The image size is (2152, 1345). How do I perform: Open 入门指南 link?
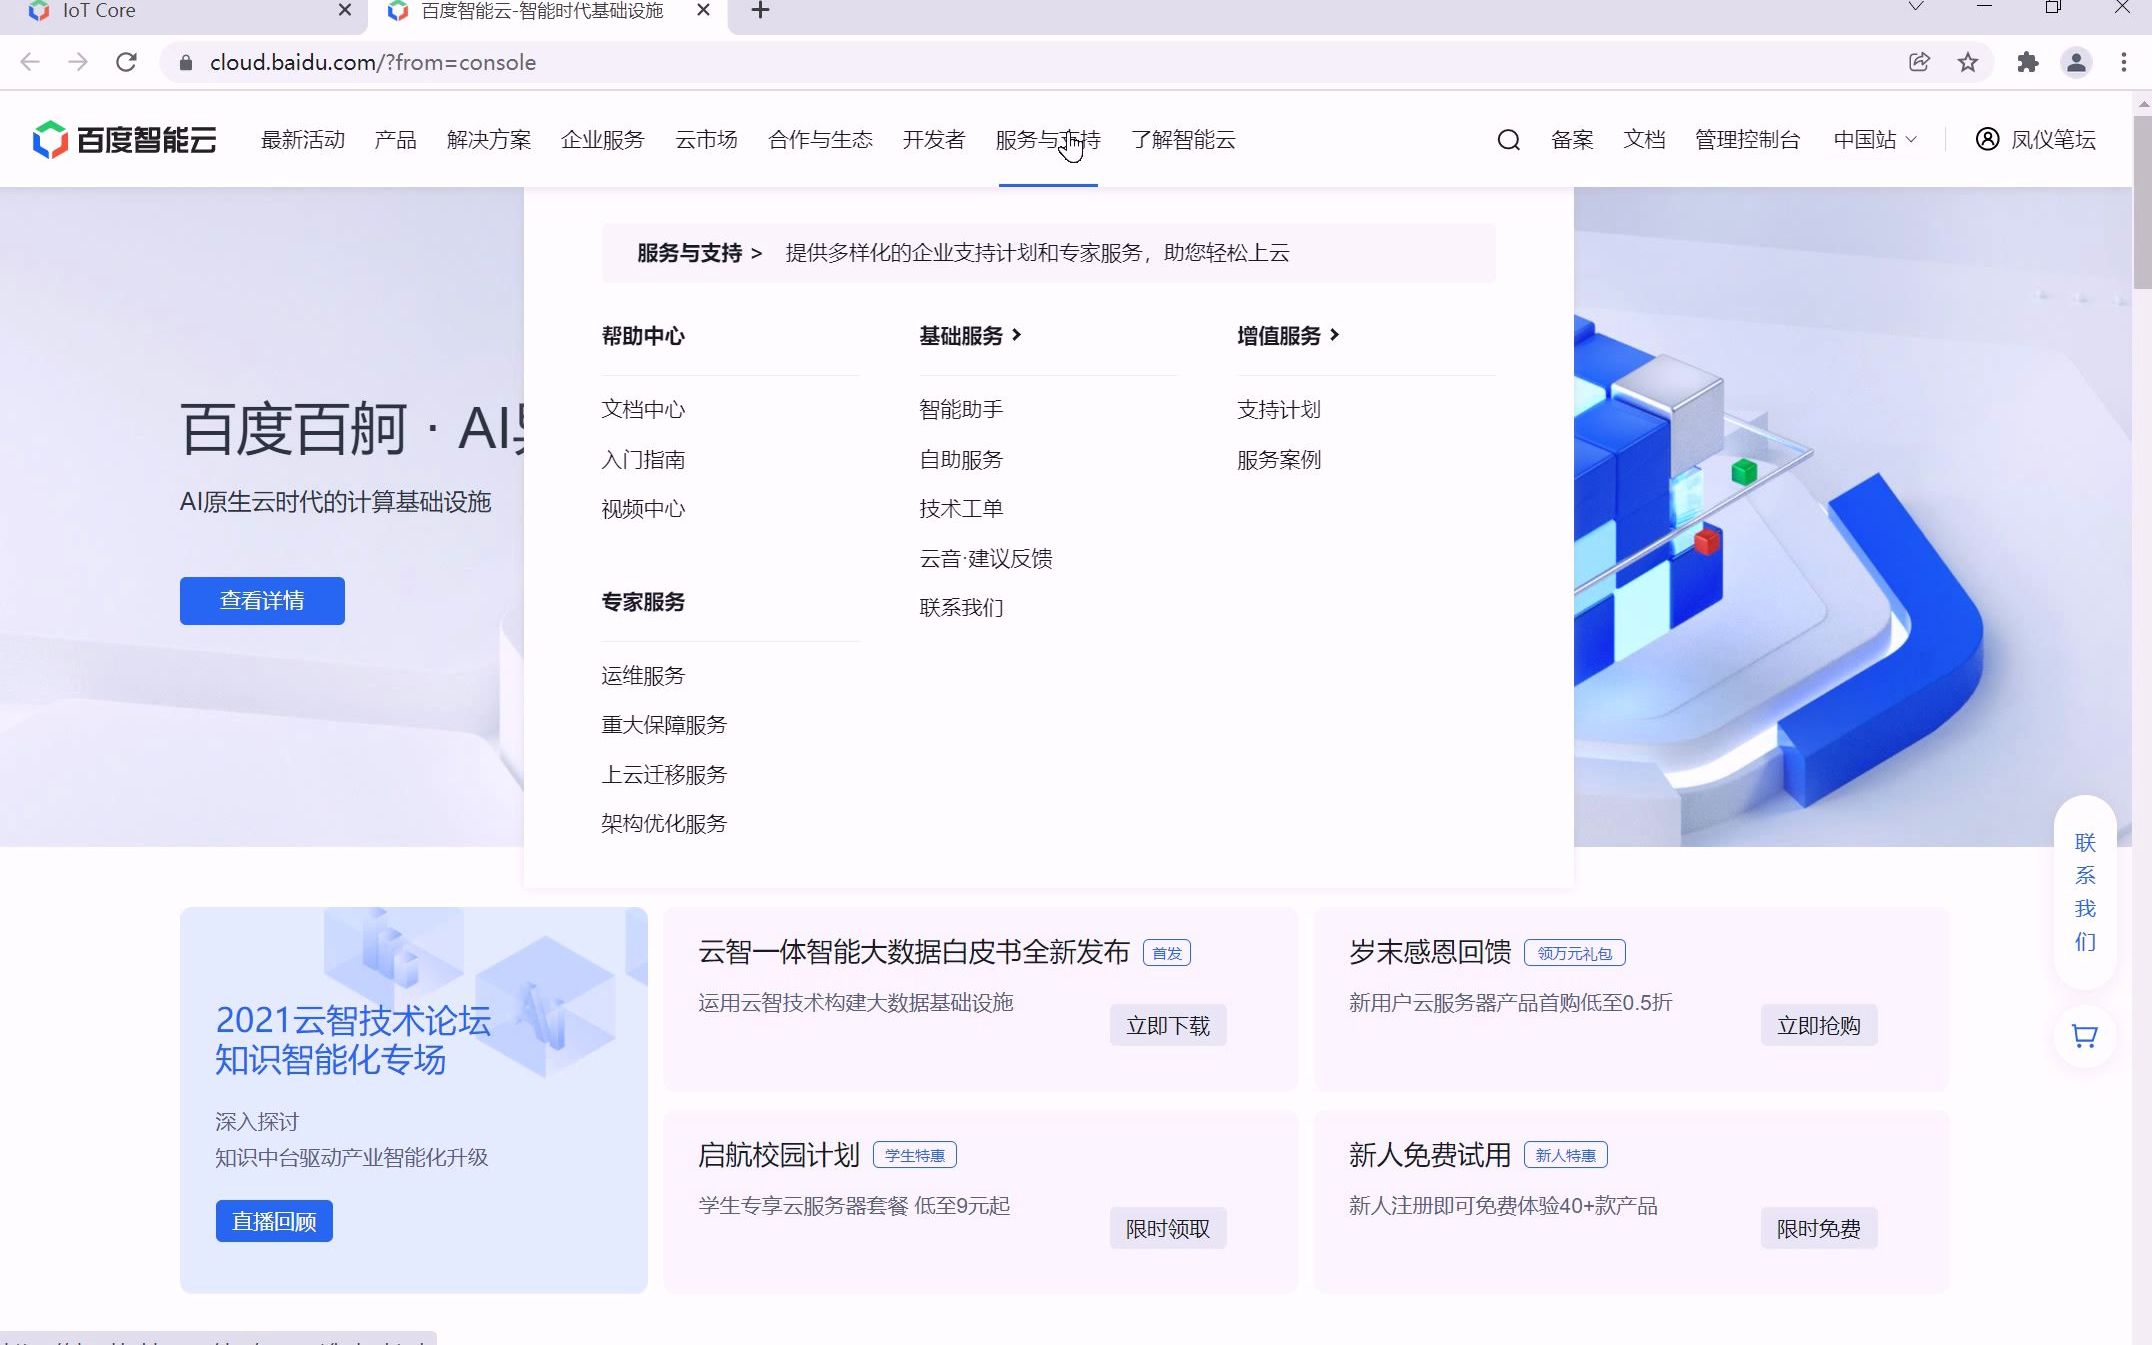[643, 460]
